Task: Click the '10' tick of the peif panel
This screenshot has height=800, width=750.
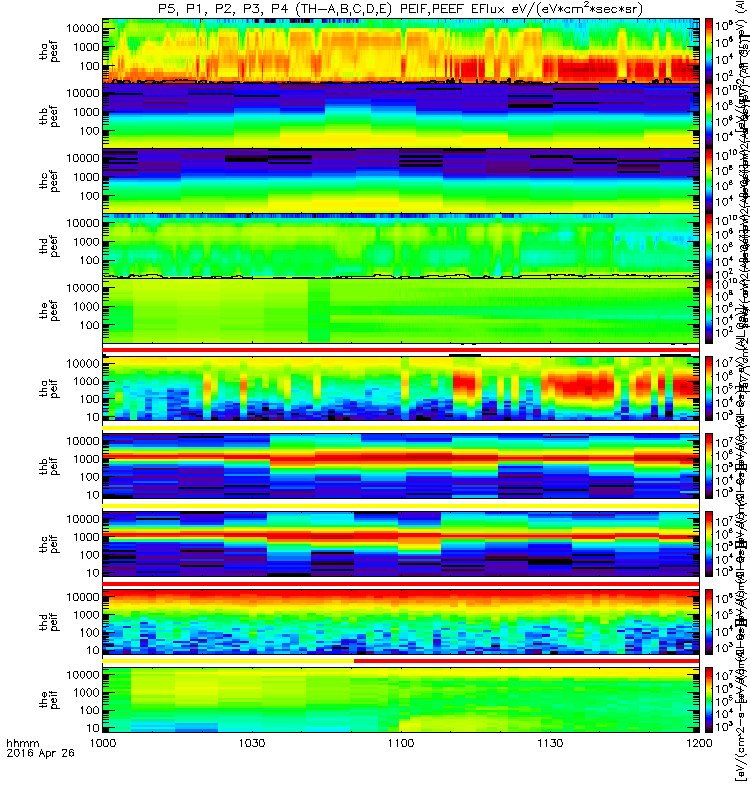Action: click(x=93, y=728)
